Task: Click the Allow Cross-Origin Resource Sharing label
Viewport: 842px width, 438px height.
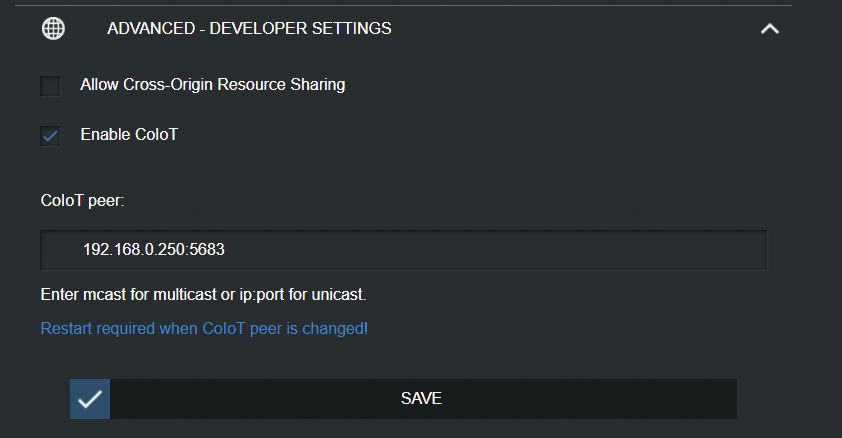Action: 212,85
